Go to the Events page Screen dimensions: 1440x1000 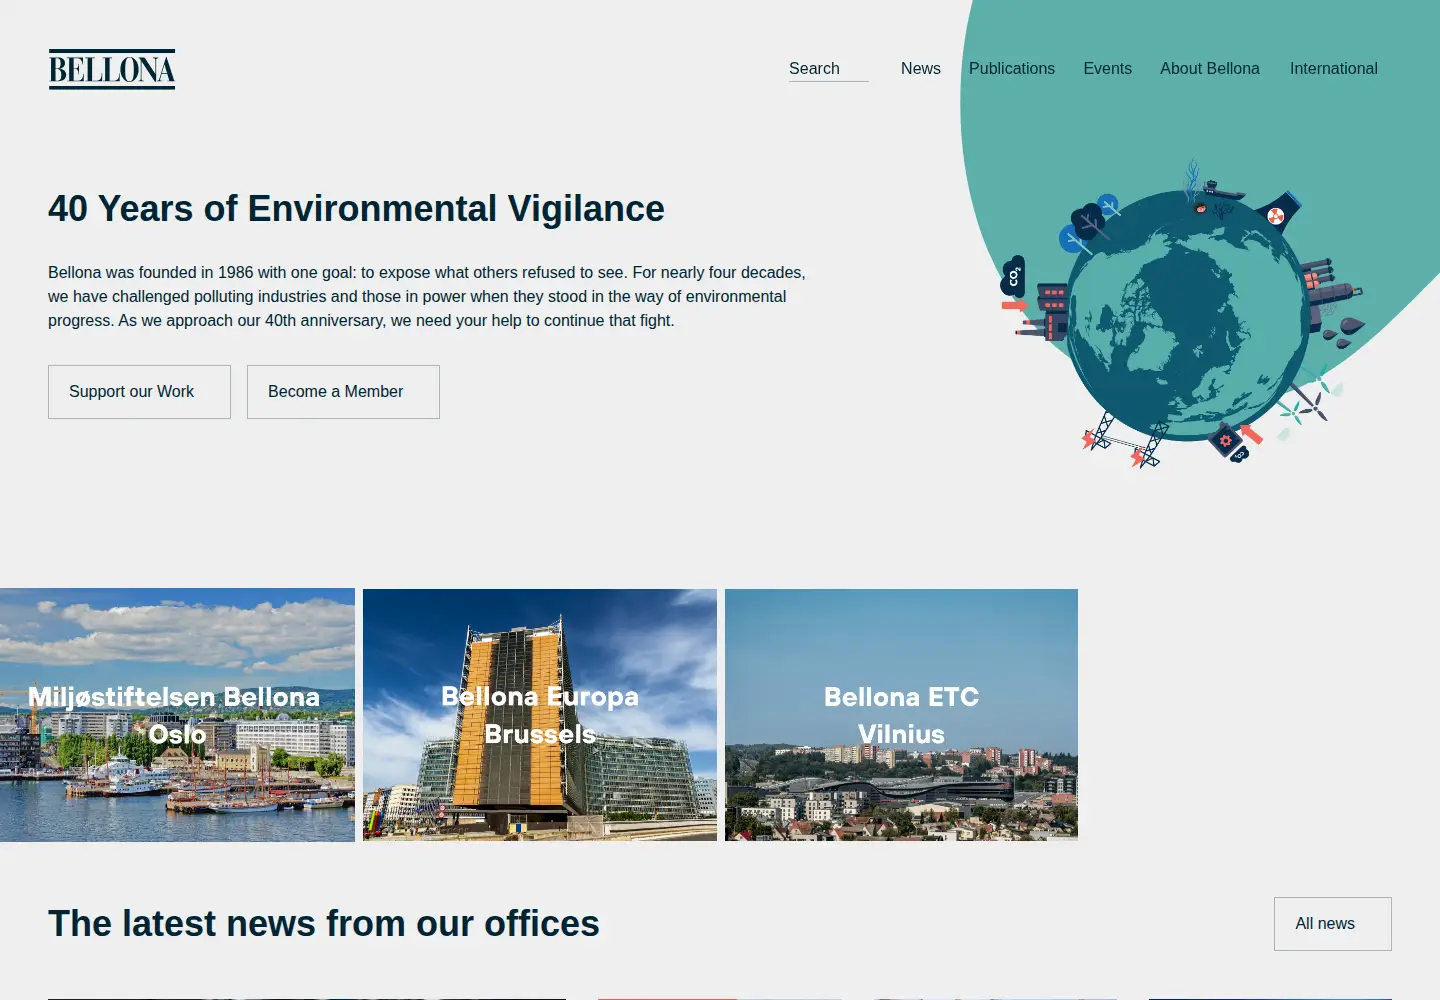point(1107,68)
